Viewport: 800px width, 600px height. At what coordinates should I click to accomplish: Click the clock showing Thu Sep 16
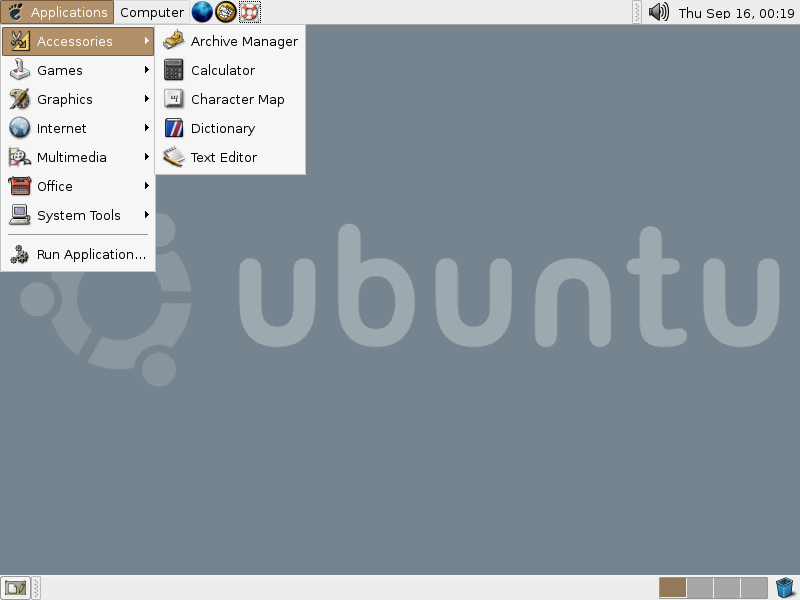pos(736,13)
